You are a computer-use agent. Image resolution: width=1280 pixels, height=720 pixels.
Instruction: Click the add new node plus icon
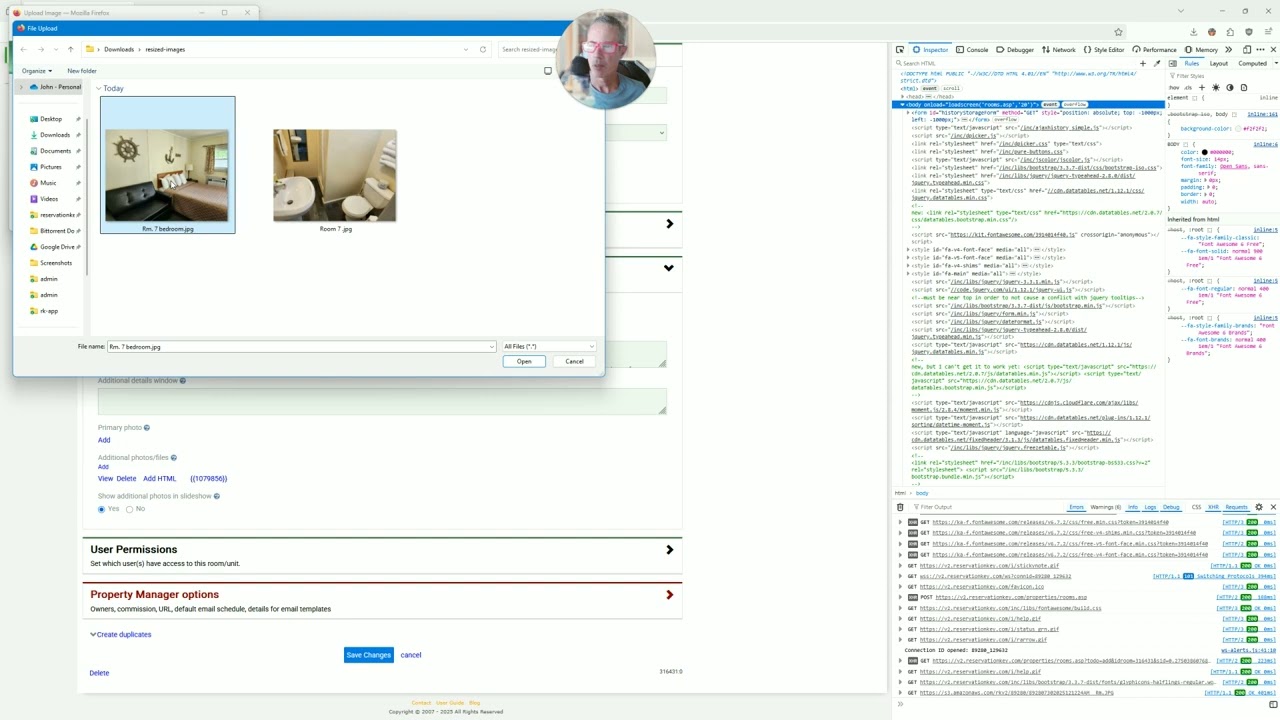click(1143, 63)
